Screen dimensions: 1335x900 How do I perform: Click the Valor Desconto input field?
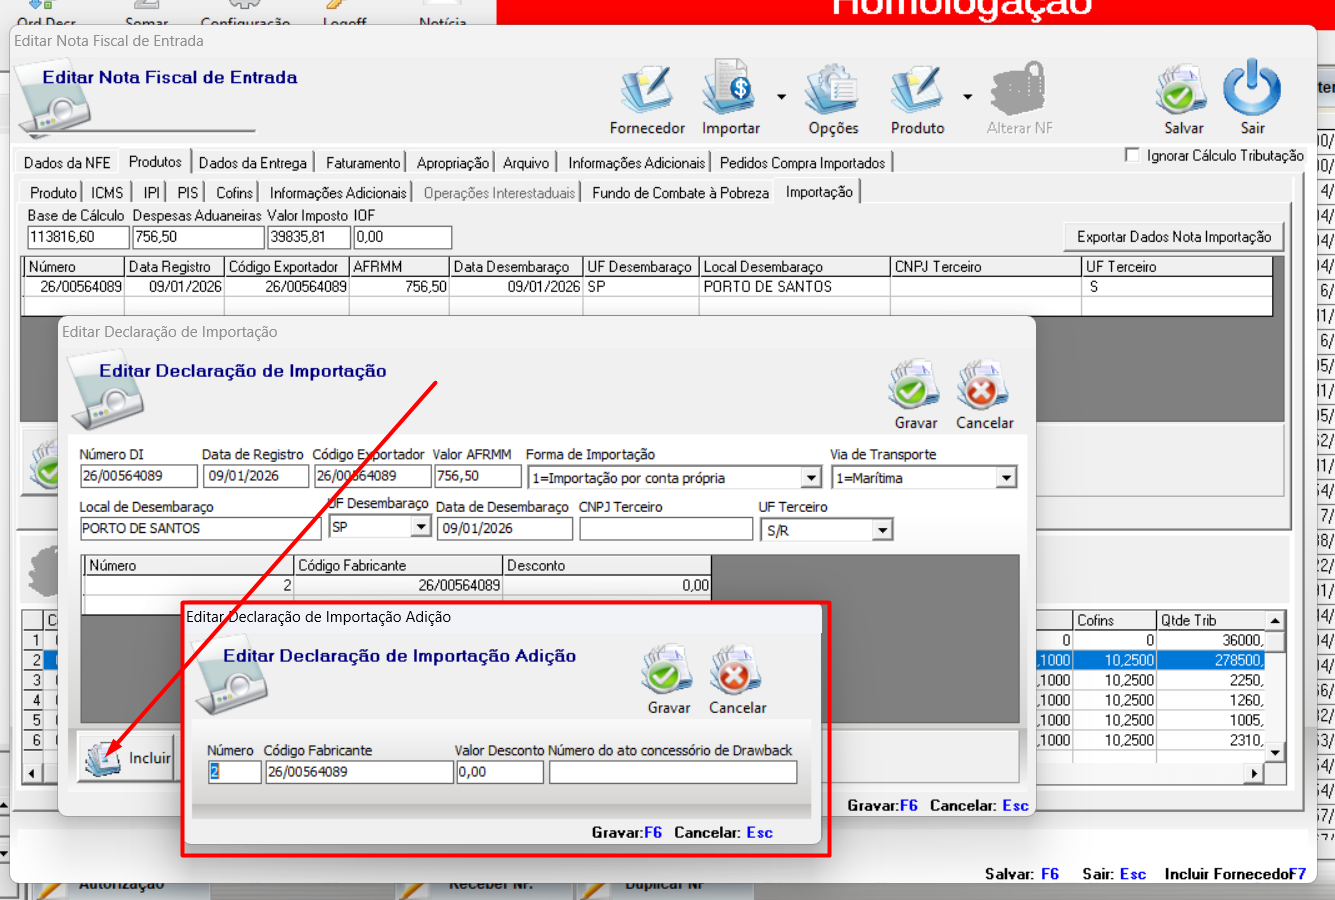tap(500, 772)
